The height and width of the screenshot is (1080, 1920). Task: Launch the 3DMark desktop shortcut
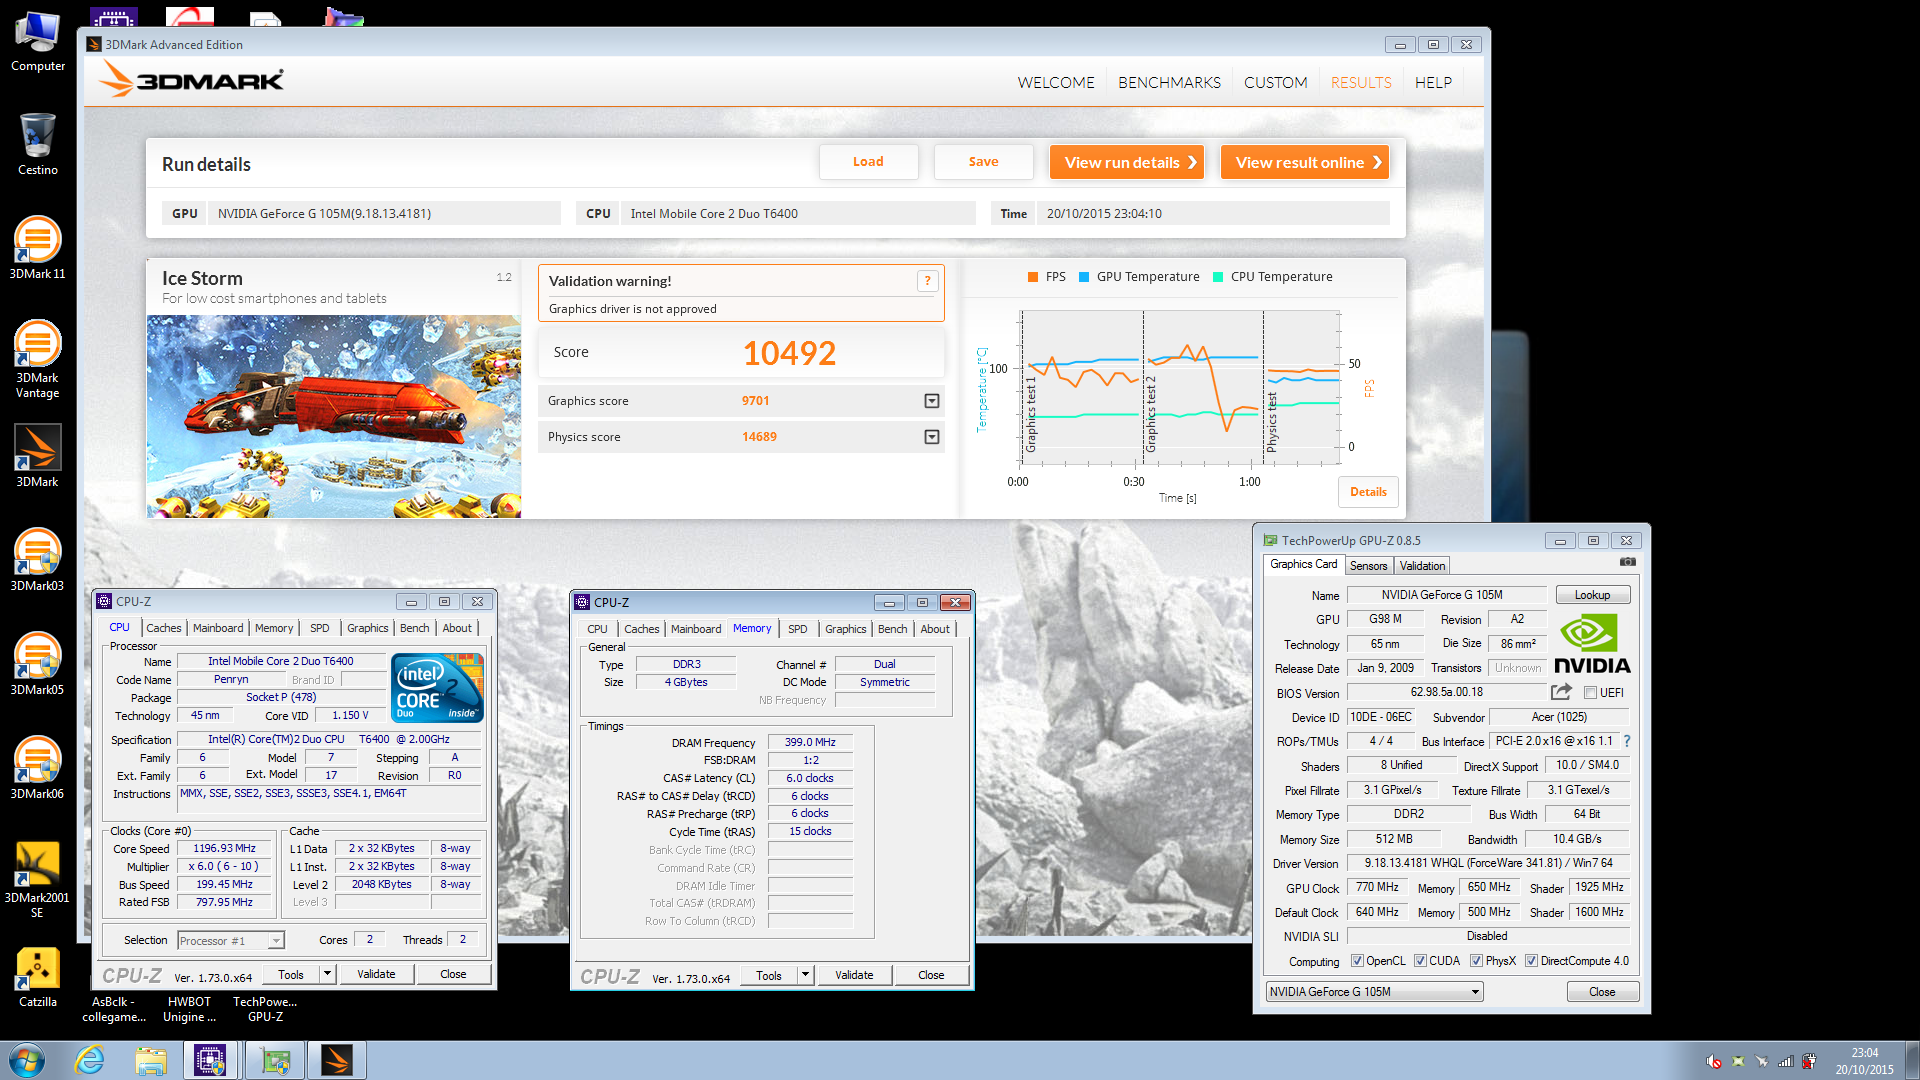(38, 456)
